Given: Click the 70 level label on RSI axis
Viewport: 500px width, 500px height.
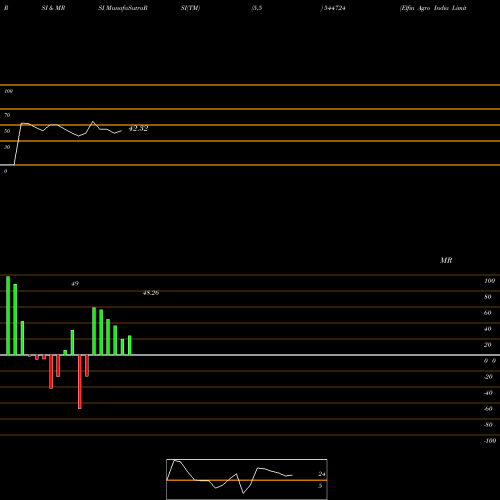Looking at the screenshot, I should 7,115.
